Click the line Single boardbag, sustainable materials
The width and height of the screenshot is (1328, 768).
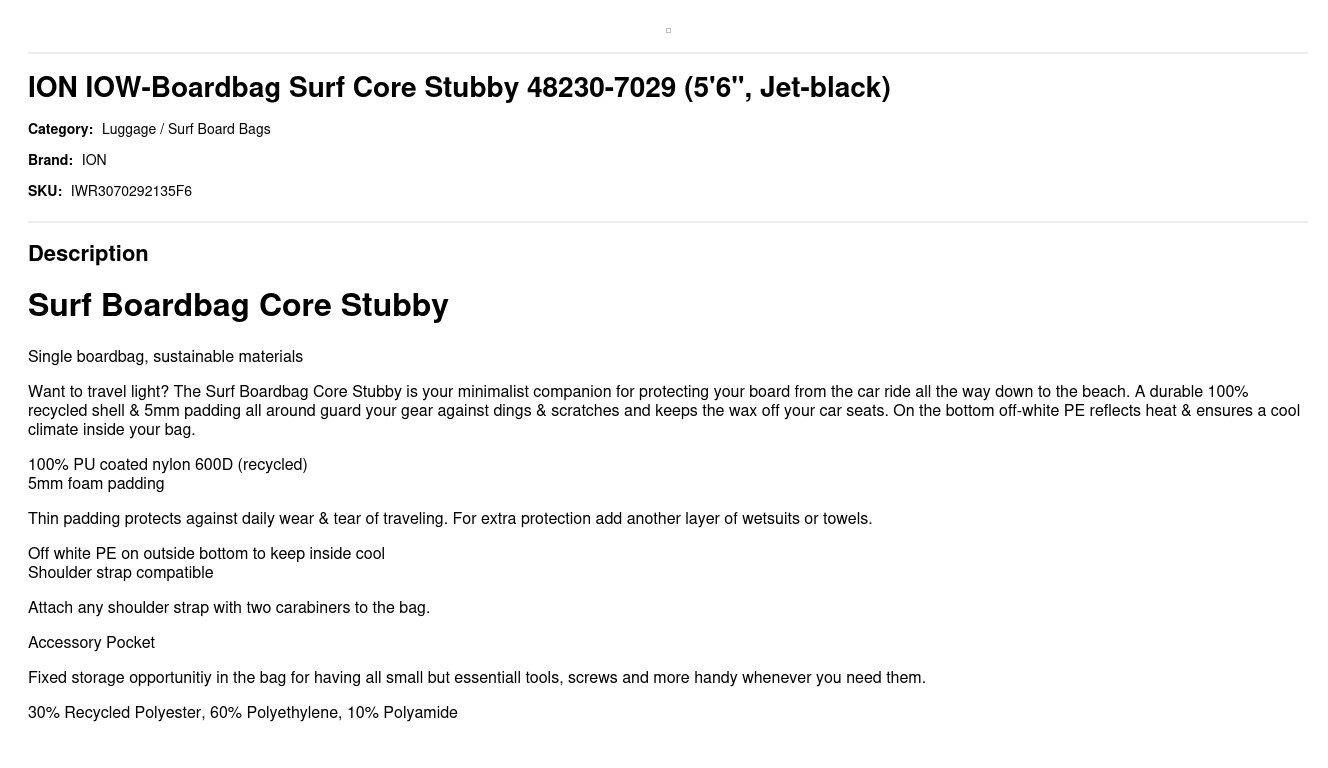(x=165, y=357)
